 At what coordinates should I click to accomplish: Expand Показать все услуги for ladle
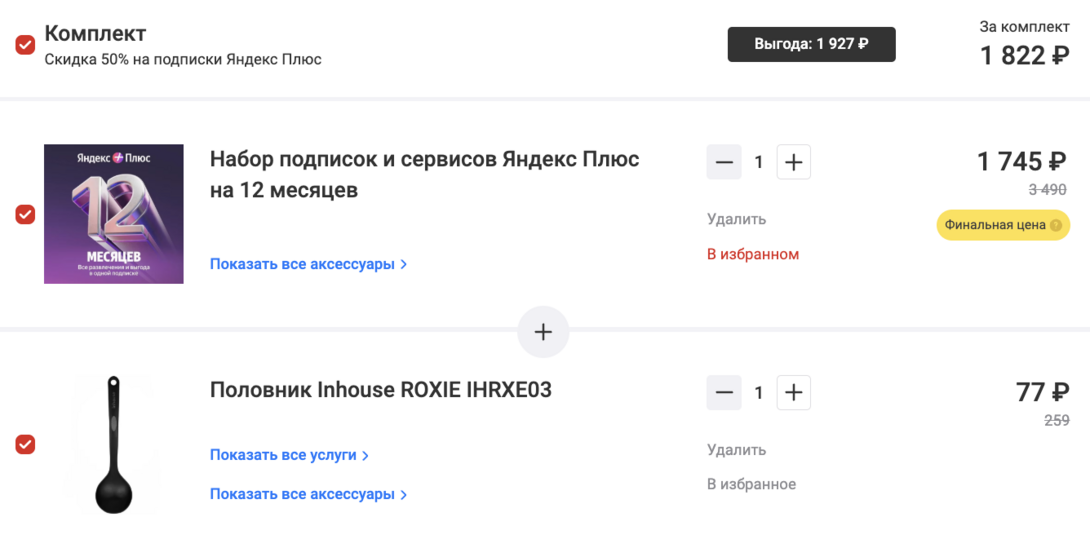[x=289, y=455]
